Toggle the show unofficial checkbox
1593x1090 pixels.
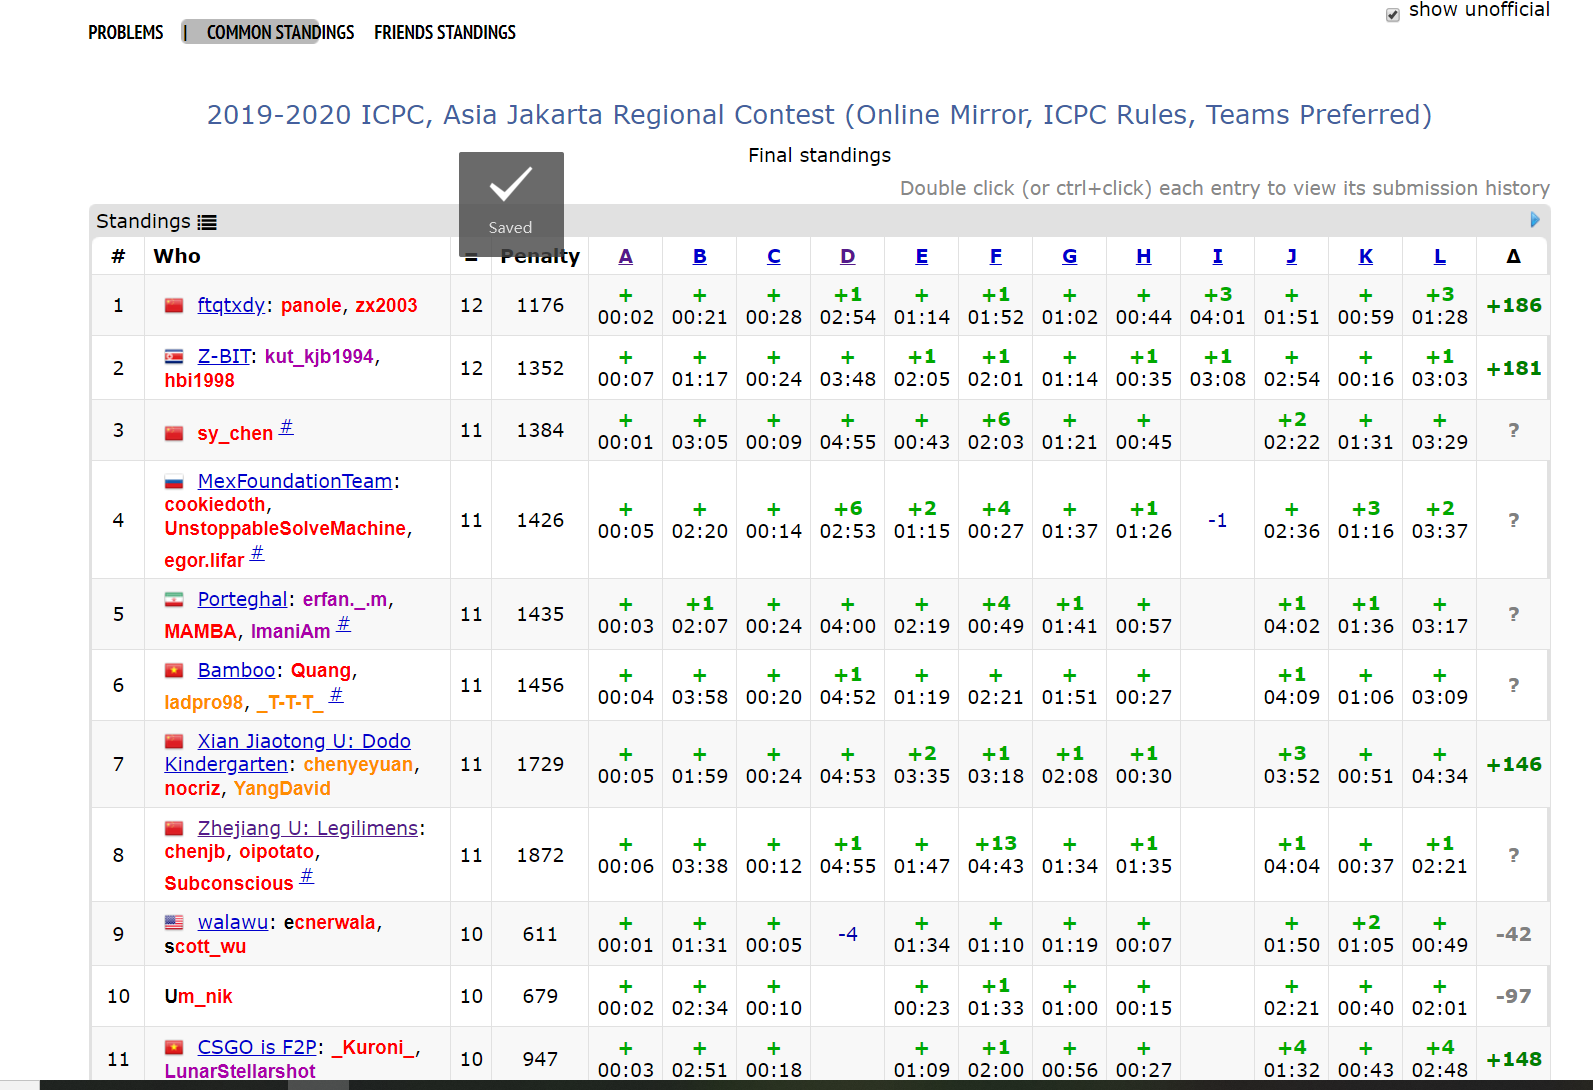point(1393,14)
